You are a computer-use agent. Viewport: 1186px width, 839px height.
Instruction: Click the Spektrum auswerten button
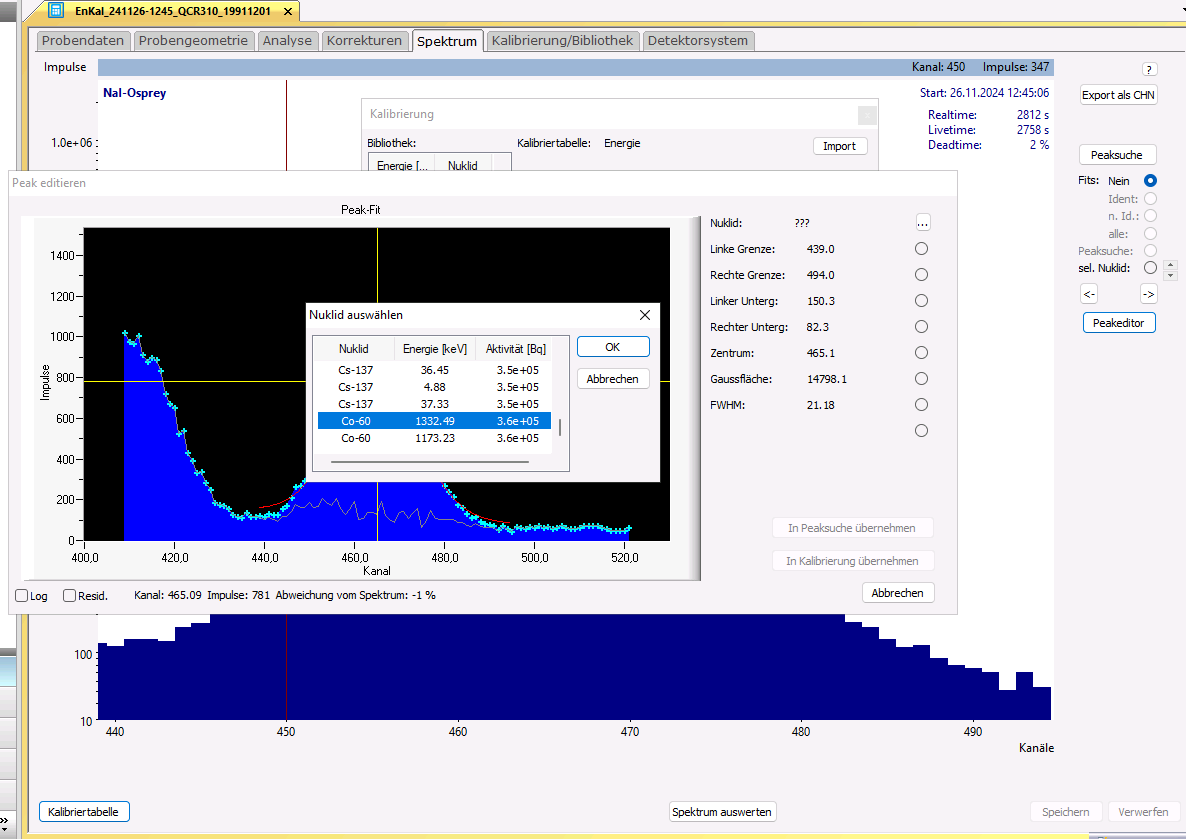click(722, 812)
